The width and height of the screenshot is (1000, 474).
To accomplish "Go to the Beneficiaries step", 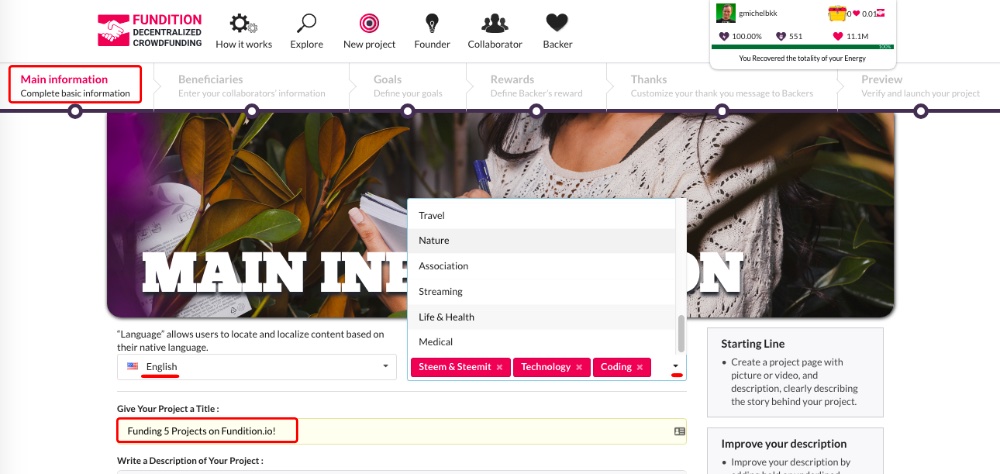I will [x=251, y=86].
